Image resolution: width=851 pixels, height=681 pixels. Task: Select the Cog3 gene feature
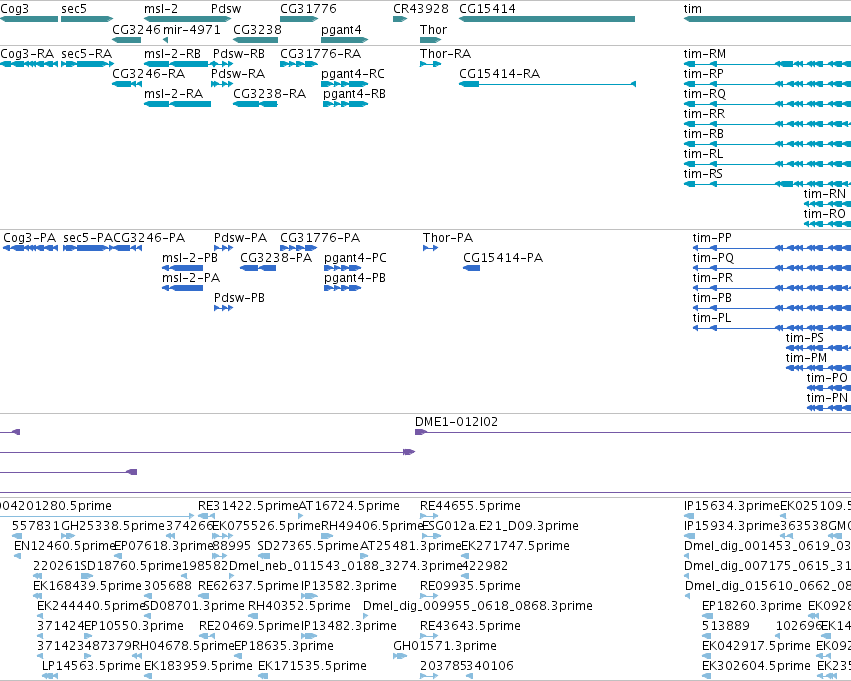[29, 19]
